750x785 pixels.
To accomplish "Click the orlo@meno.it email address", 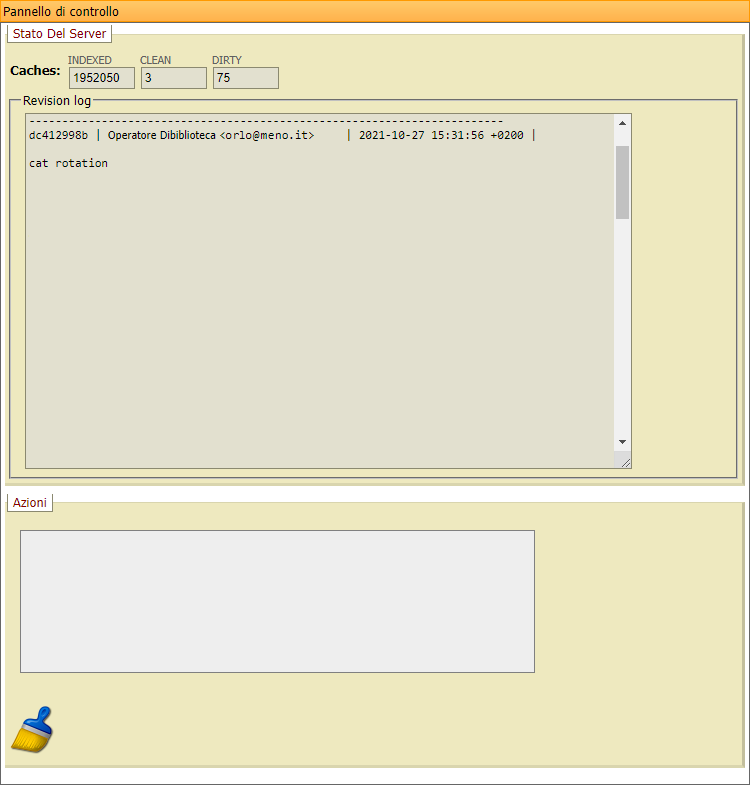I will pyautogui.click(x=267, y=135).
